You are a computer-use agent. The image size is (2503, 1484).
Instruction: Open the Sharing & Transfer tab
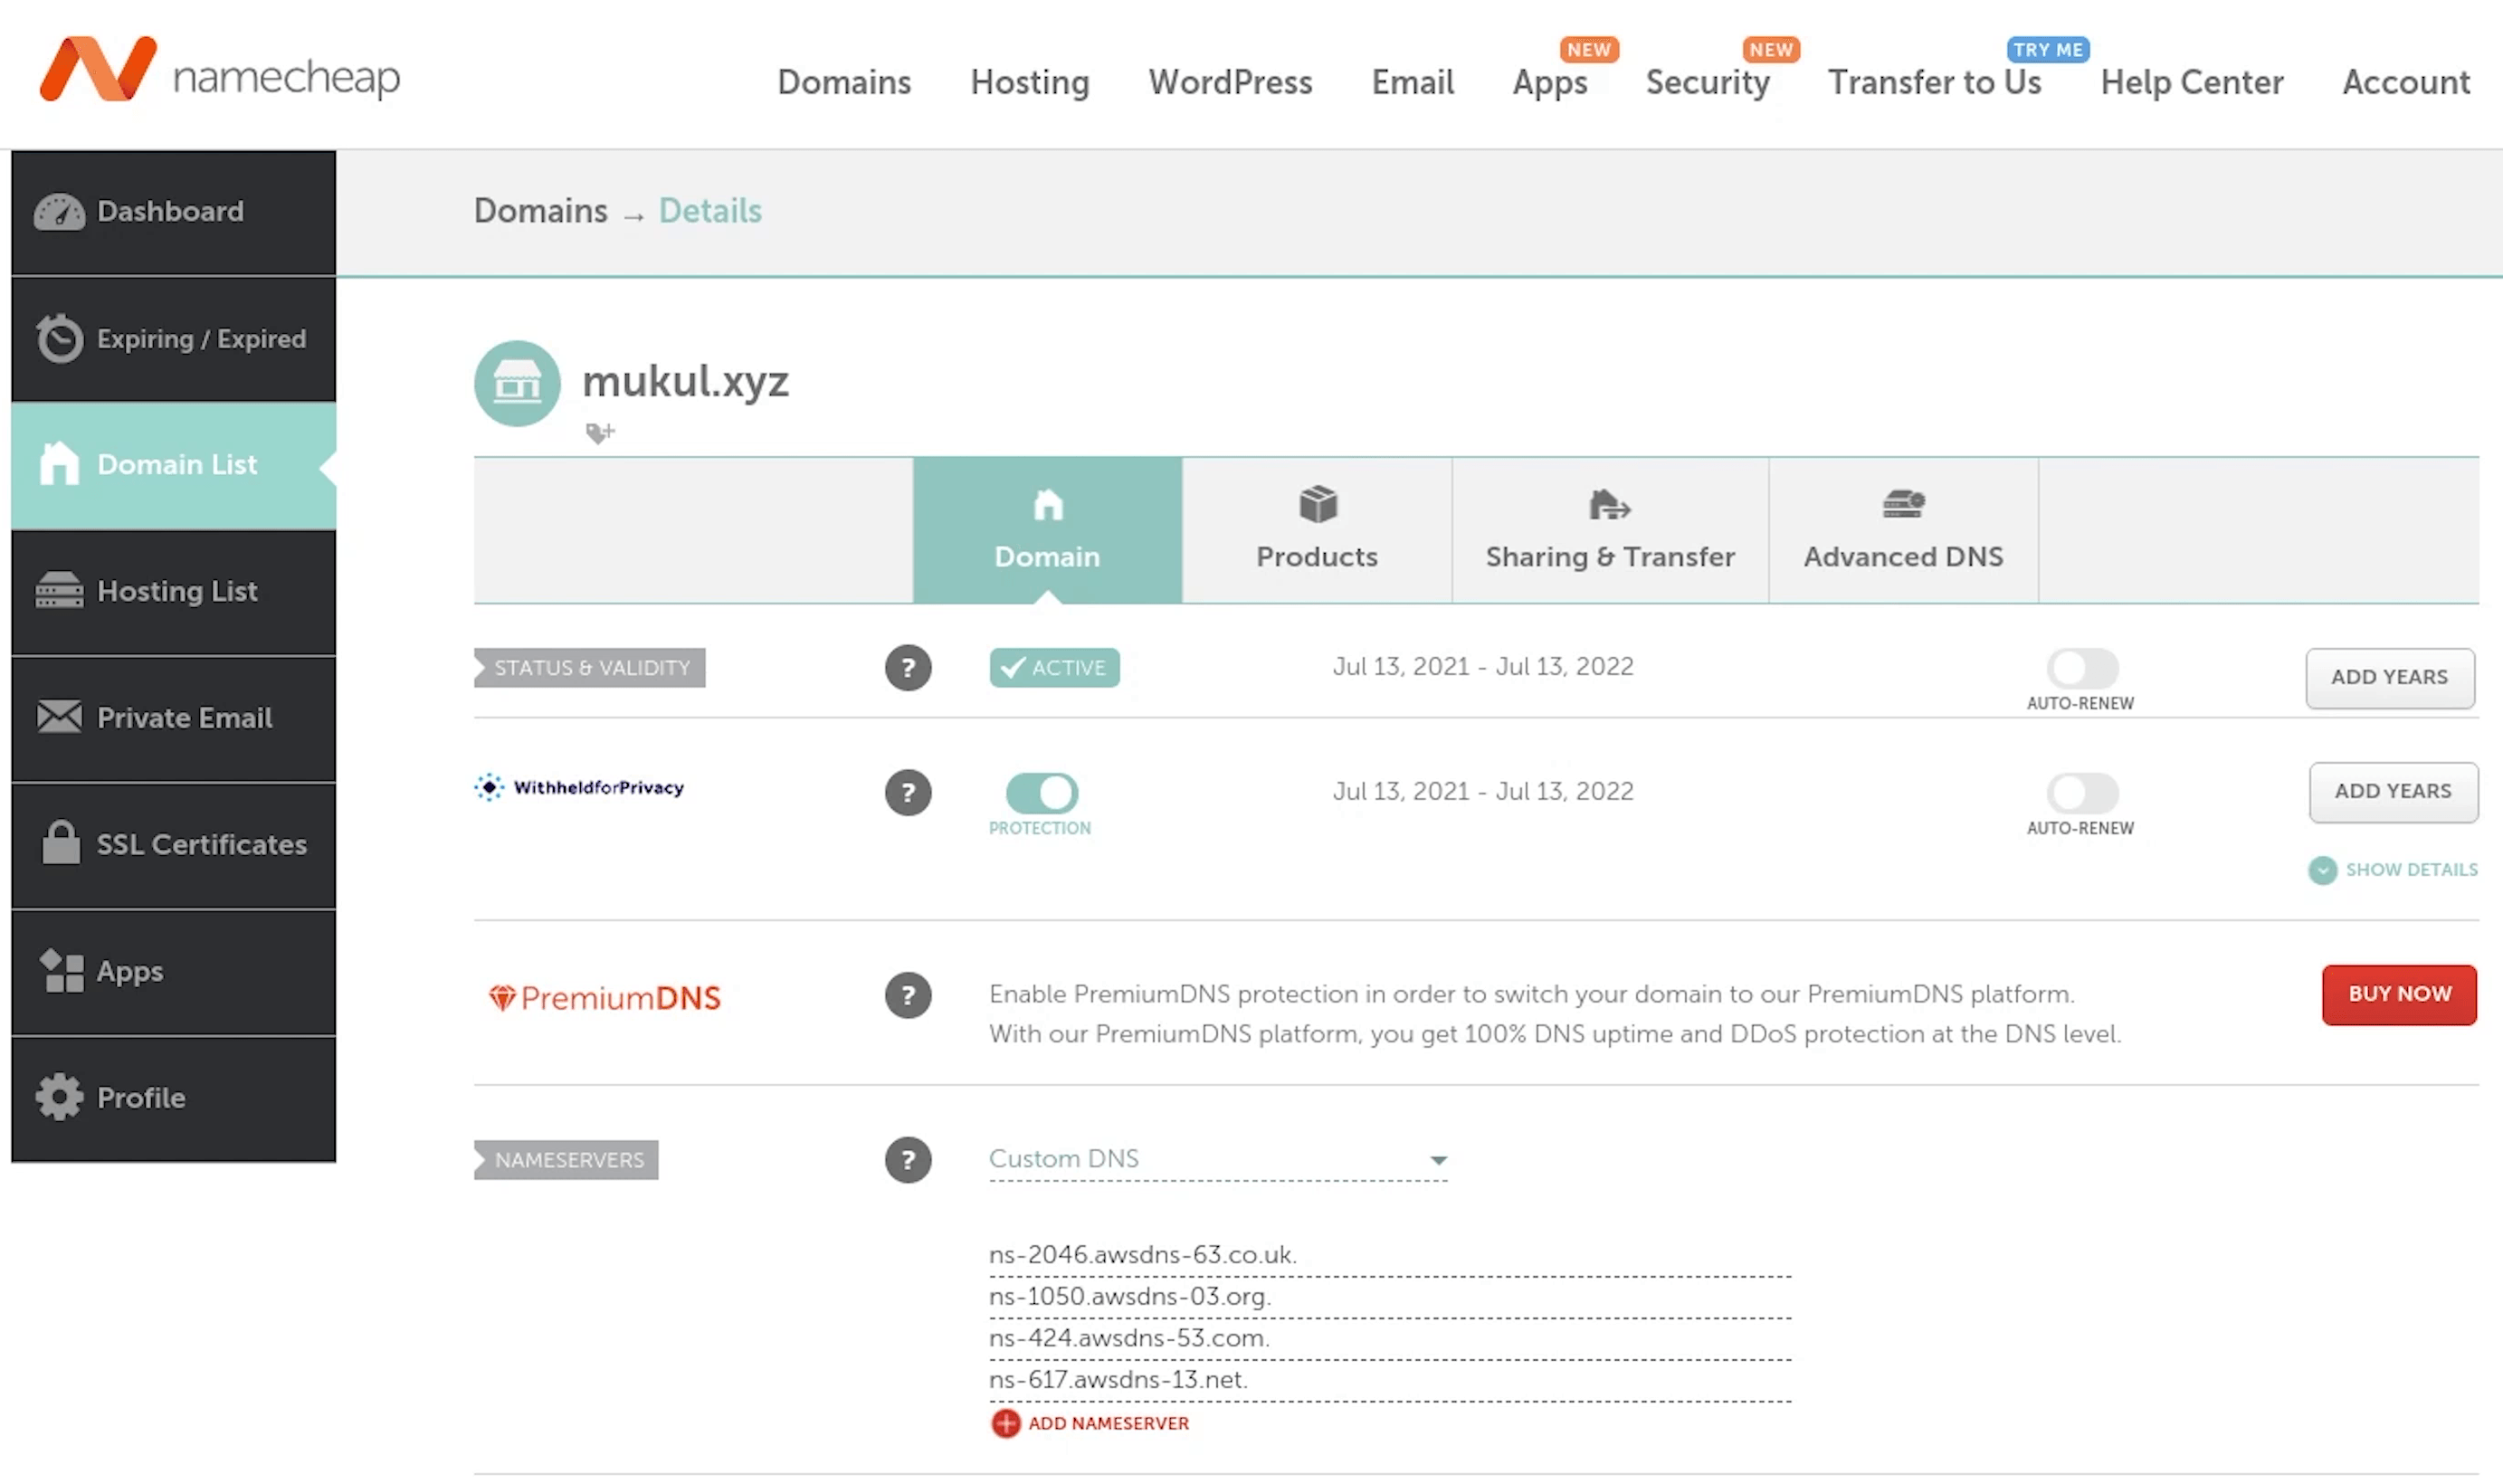[1609, 531]
